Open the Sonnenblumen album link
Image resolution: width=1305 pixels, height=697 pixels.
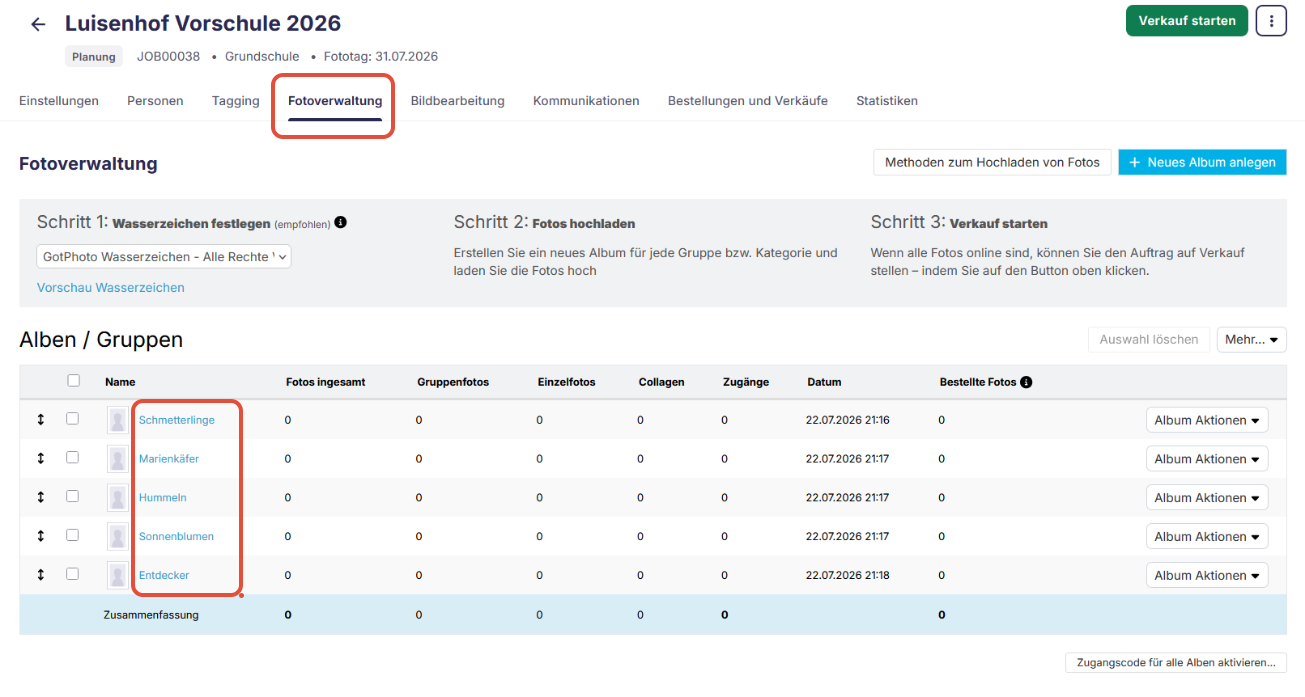coord(176,537)
